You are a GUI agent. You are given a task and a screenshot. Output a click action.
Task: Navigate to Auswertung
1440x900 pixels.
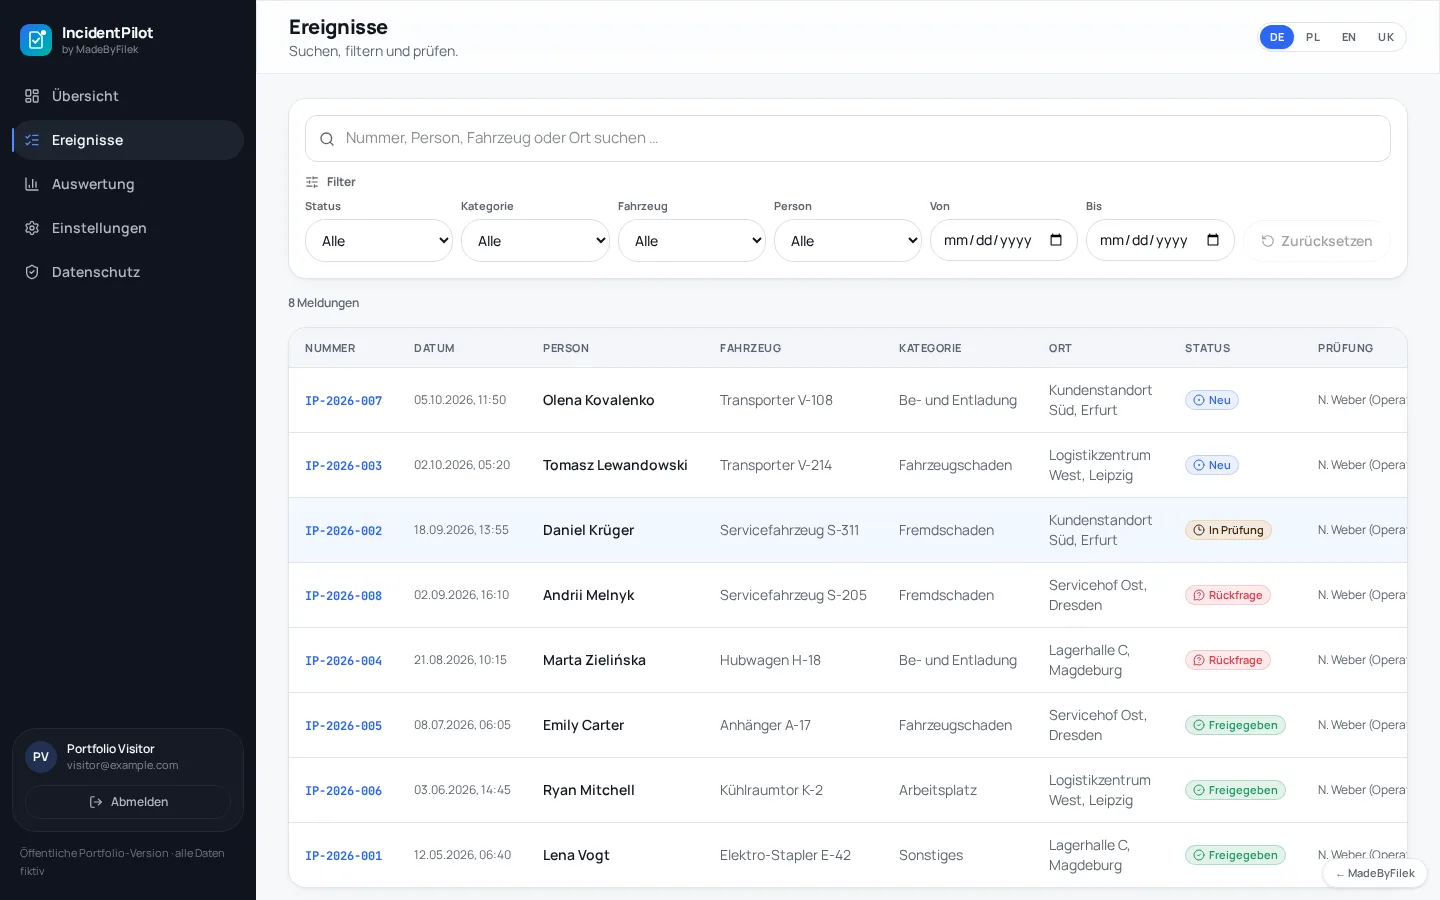point(128,184)
